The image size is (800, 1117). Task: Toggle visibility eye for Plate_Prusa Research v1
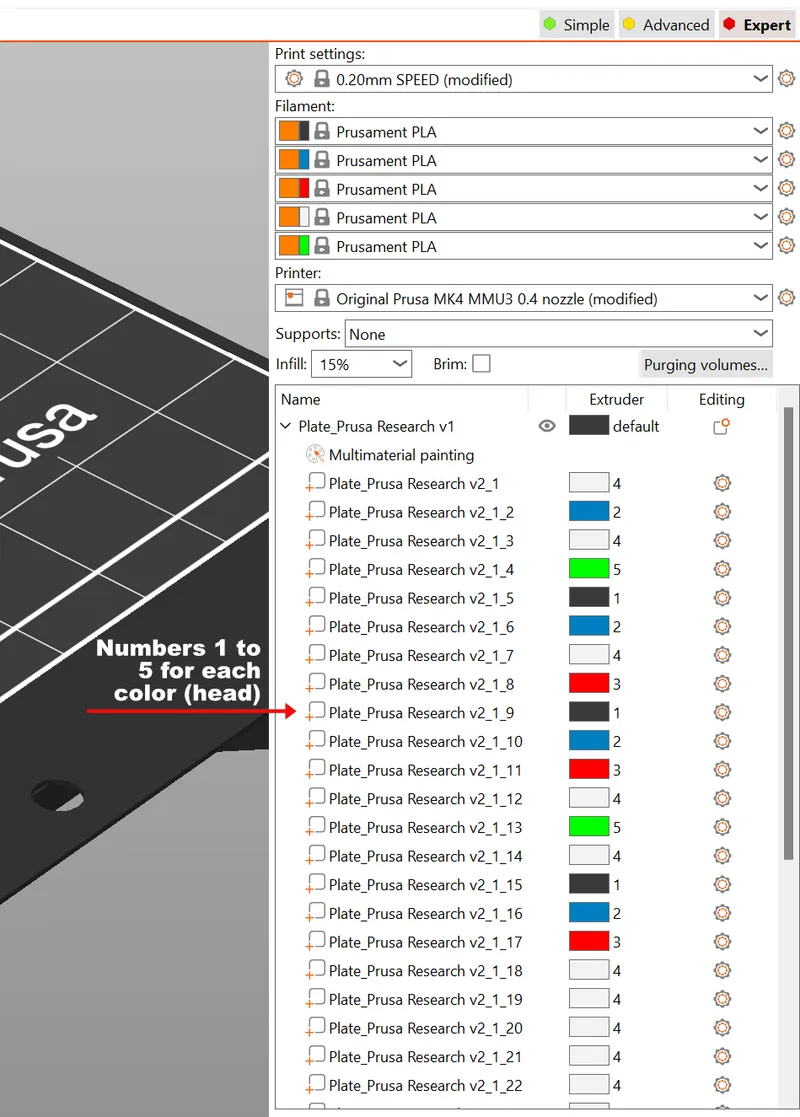[x=546, y=426]
